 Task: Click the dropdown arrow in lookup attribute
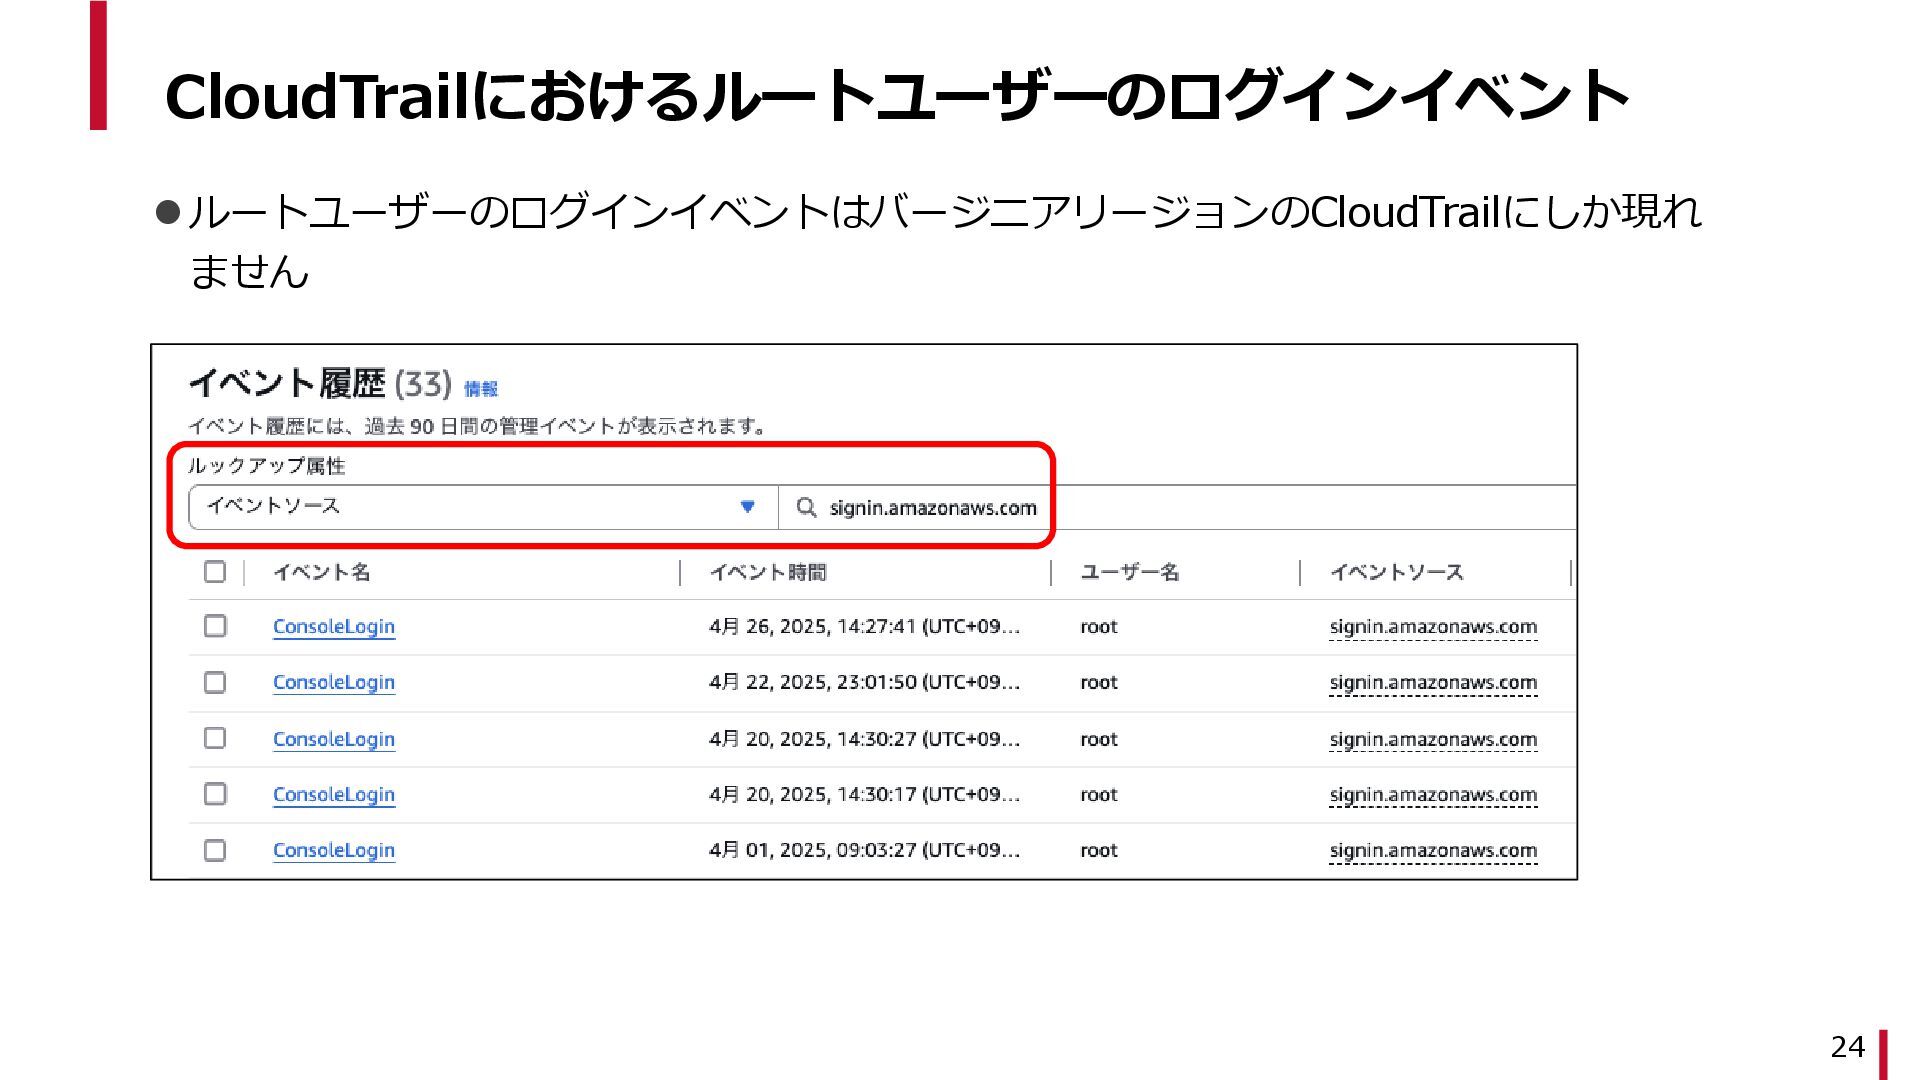(x=747, y=507)
